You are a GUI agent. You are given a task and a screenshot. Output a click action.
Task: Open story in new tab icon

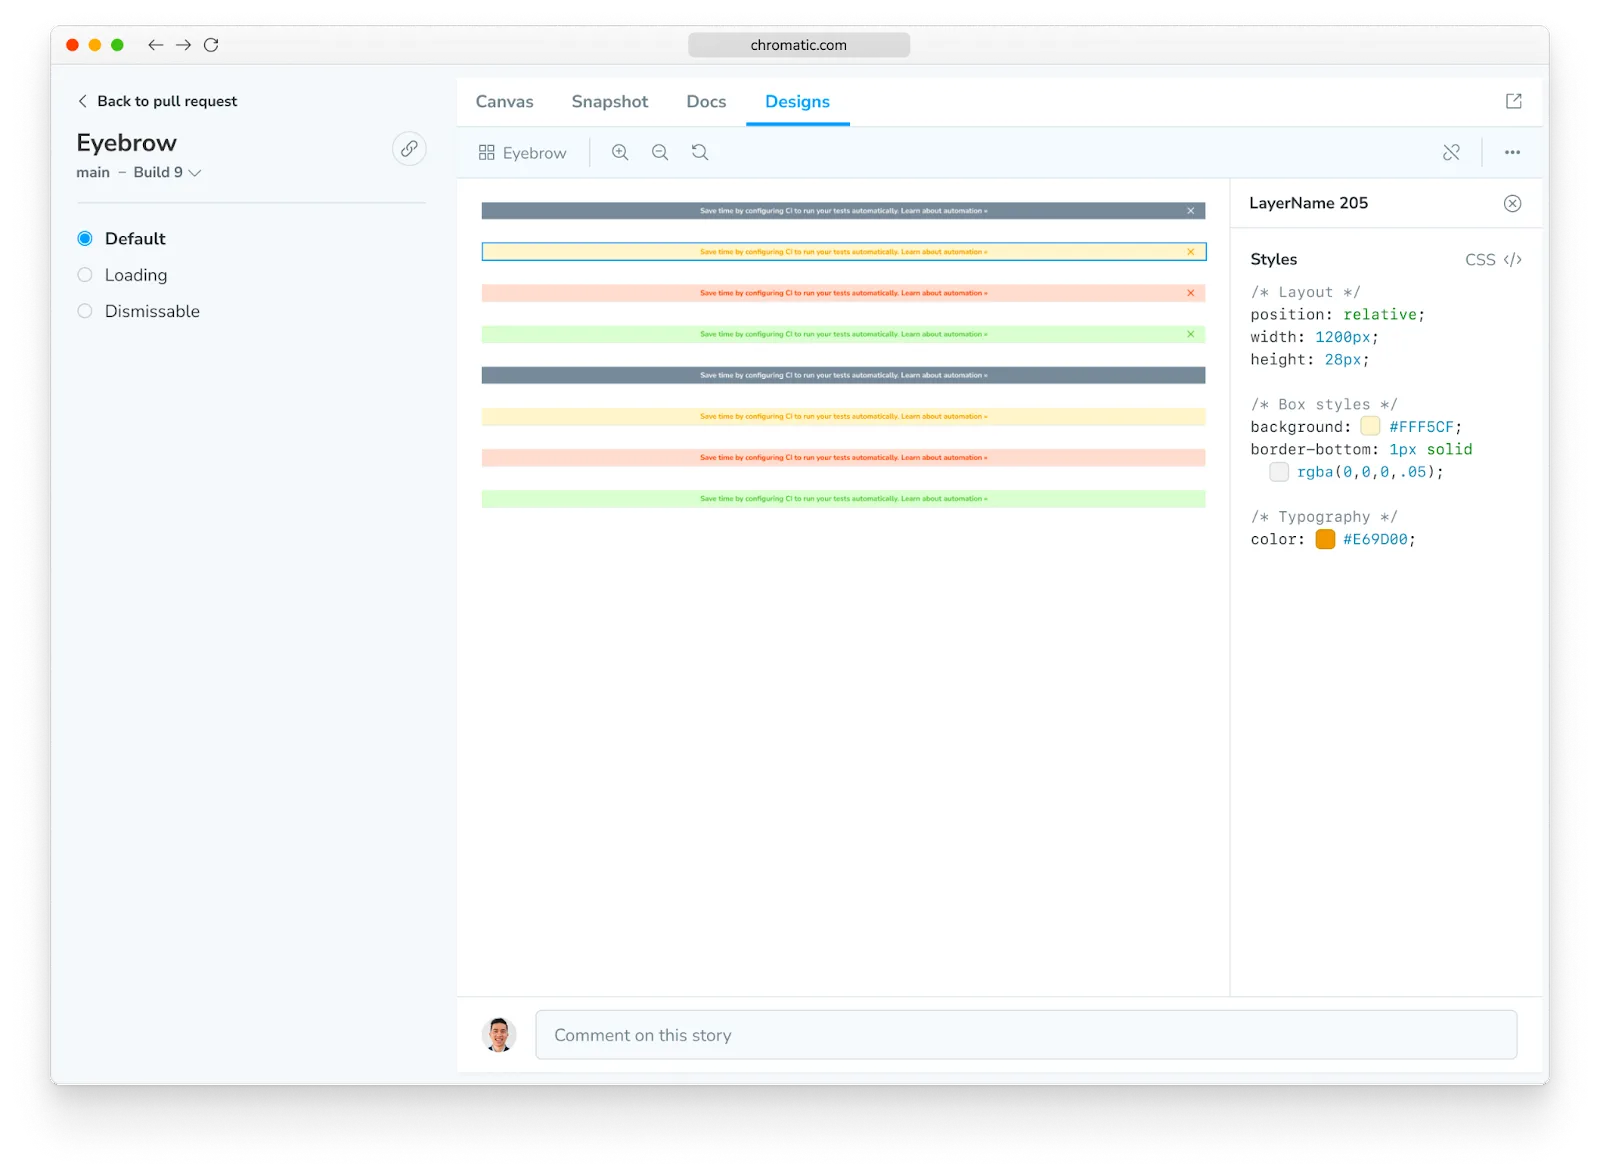[x=1514, y=101]
